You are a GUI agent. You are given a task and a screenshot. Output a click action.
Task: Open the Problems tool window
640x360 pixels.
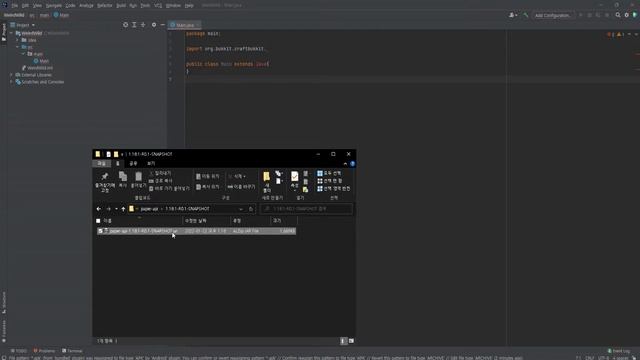(x=44, y=351)
